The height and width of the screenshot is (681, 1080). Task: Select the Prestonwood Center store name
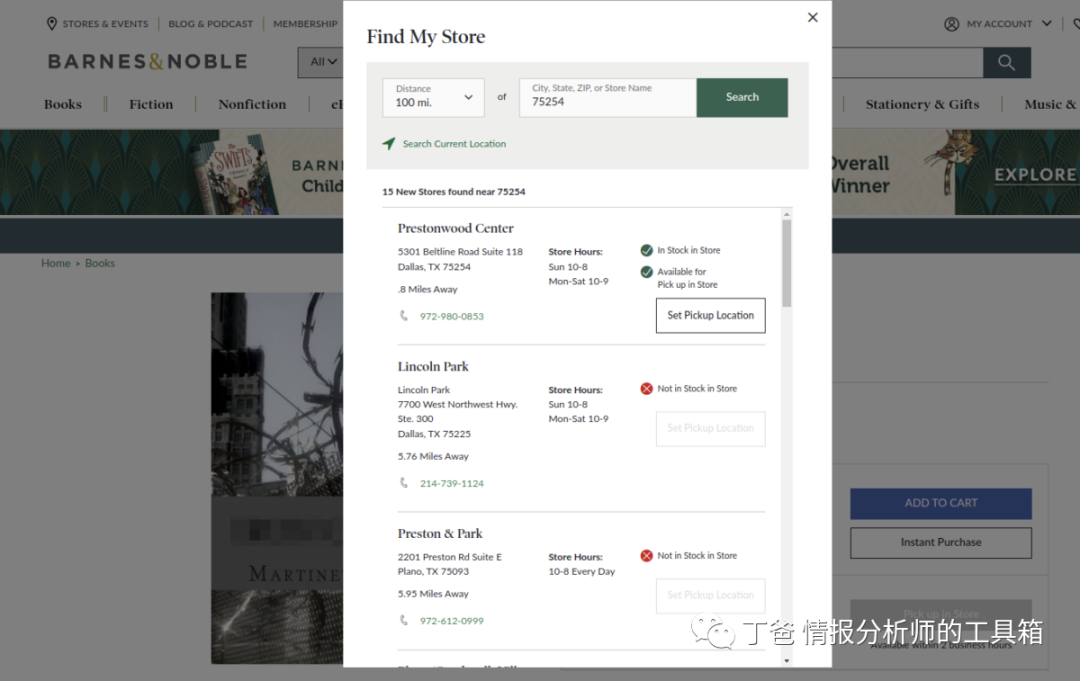click(x=455, y=228)
